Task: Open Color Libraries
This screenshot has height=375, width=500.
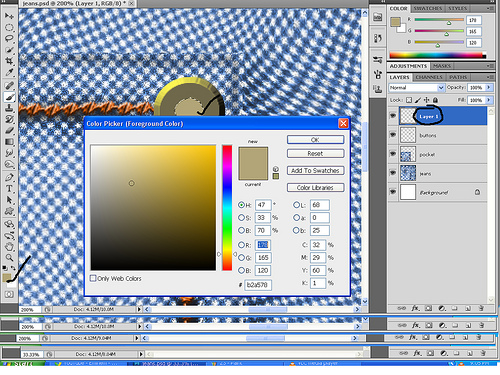Action: [315, 188]
